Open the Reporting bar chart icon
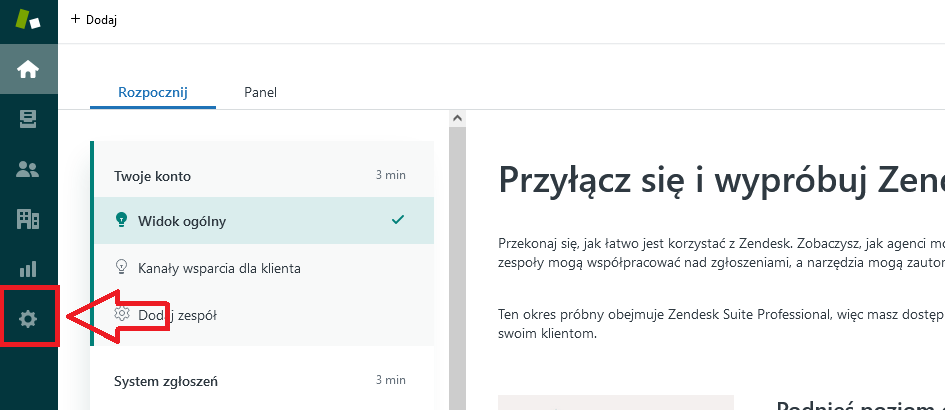This screenshot has height=410, width=945. click(x=28, y=269)
